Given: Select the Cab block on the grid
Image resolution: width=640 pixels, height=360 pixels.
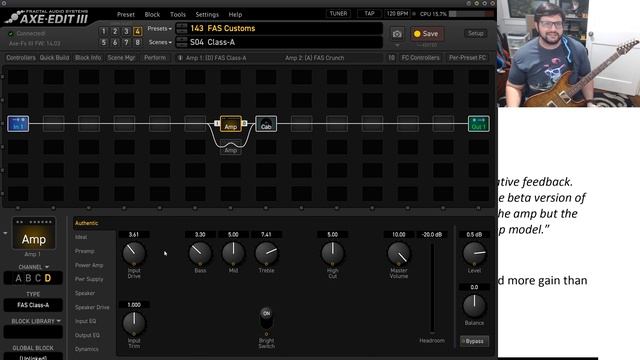Looking at the screenshot, I should coord(266,124).
